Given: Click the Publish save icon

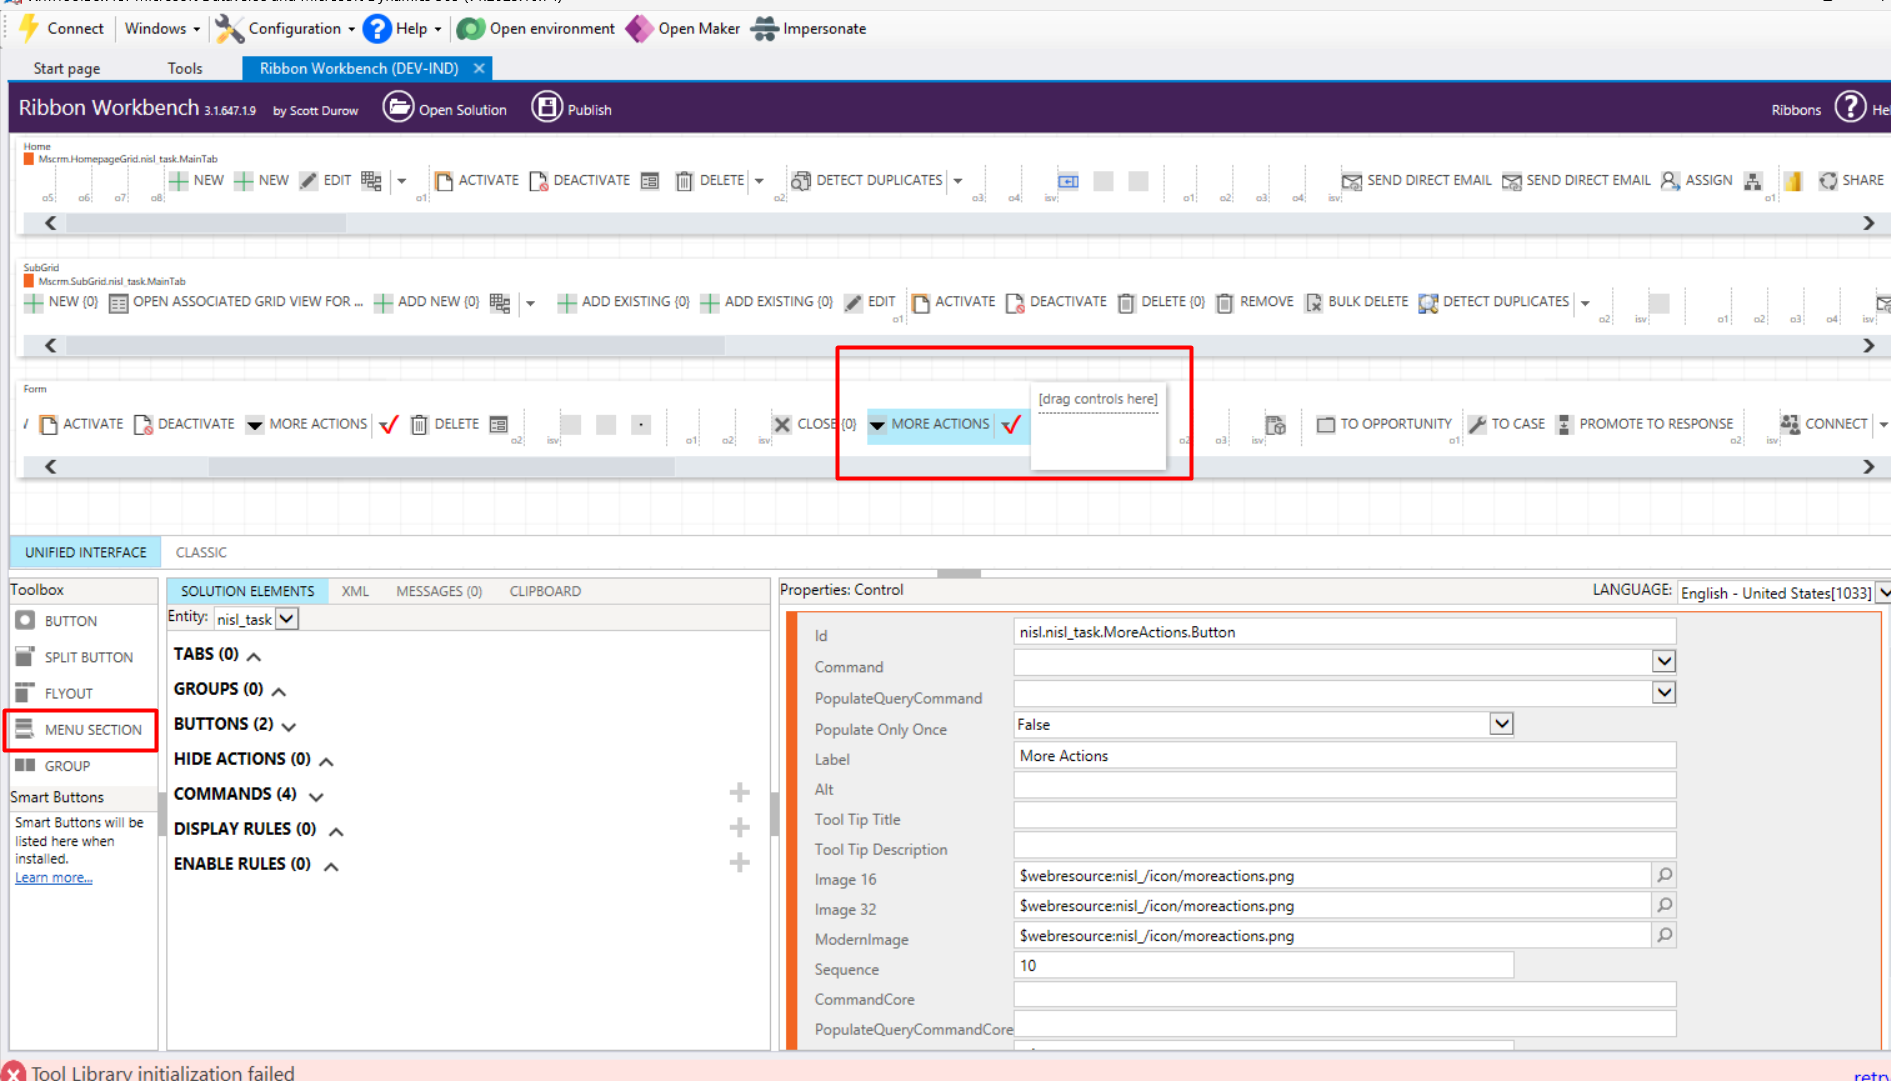Looking at the screenshot, I should pyautogui.click(x=547, y=107).
